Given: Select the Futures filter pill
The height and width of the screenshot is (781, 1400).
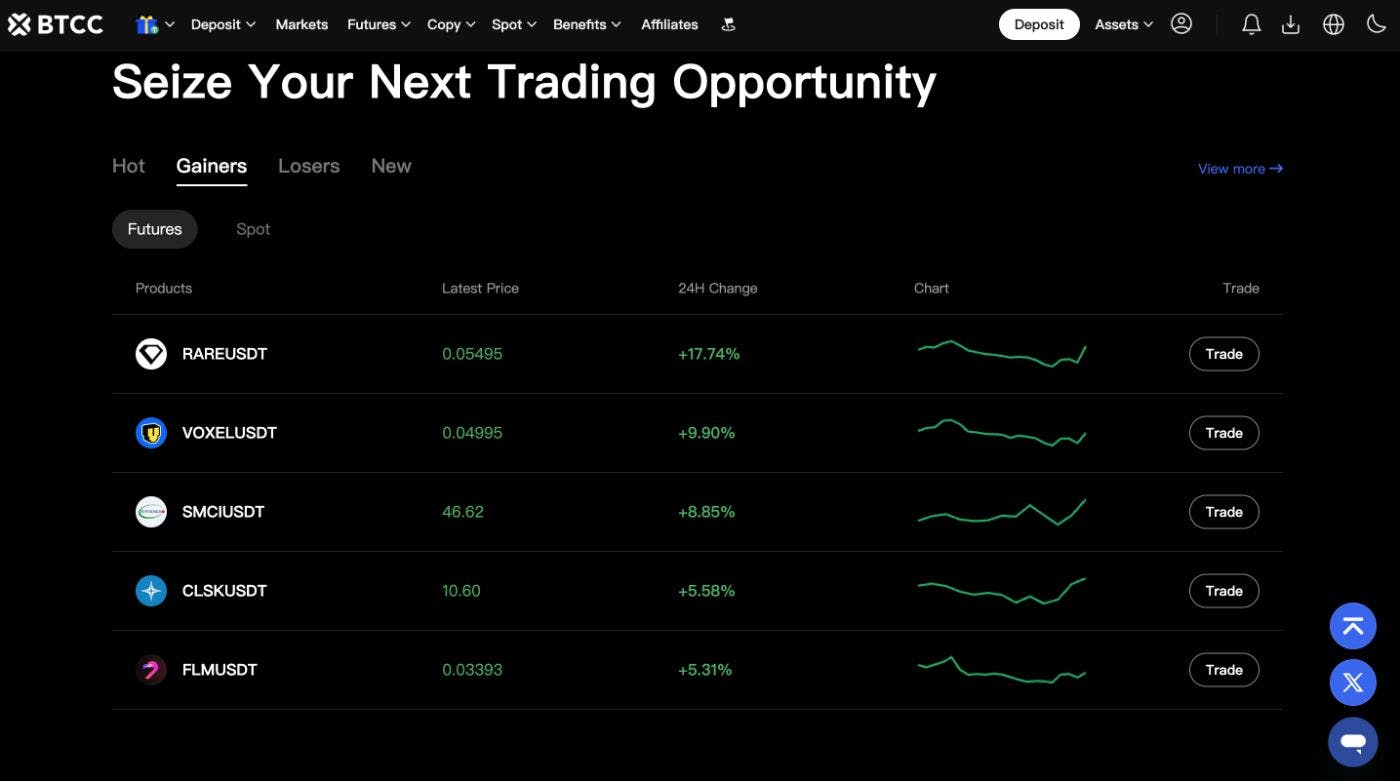Looking at the screenshot, I should click(154, 229).
